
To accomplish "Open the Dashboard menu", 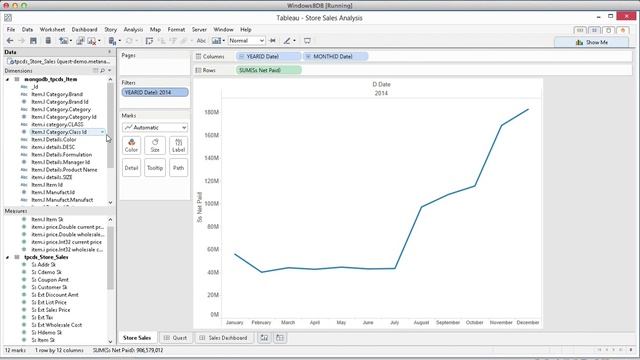I will (x=84, y=29).
